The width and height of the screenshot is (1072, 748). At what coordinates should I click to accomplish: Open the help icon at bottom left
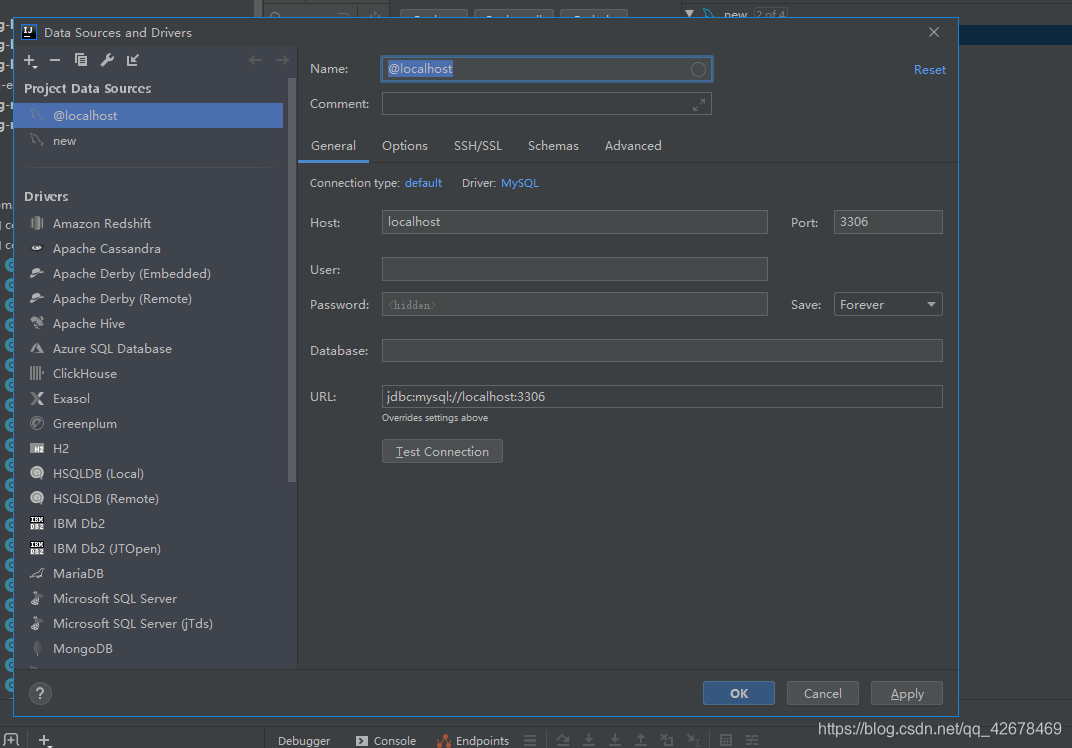[38, 693]
